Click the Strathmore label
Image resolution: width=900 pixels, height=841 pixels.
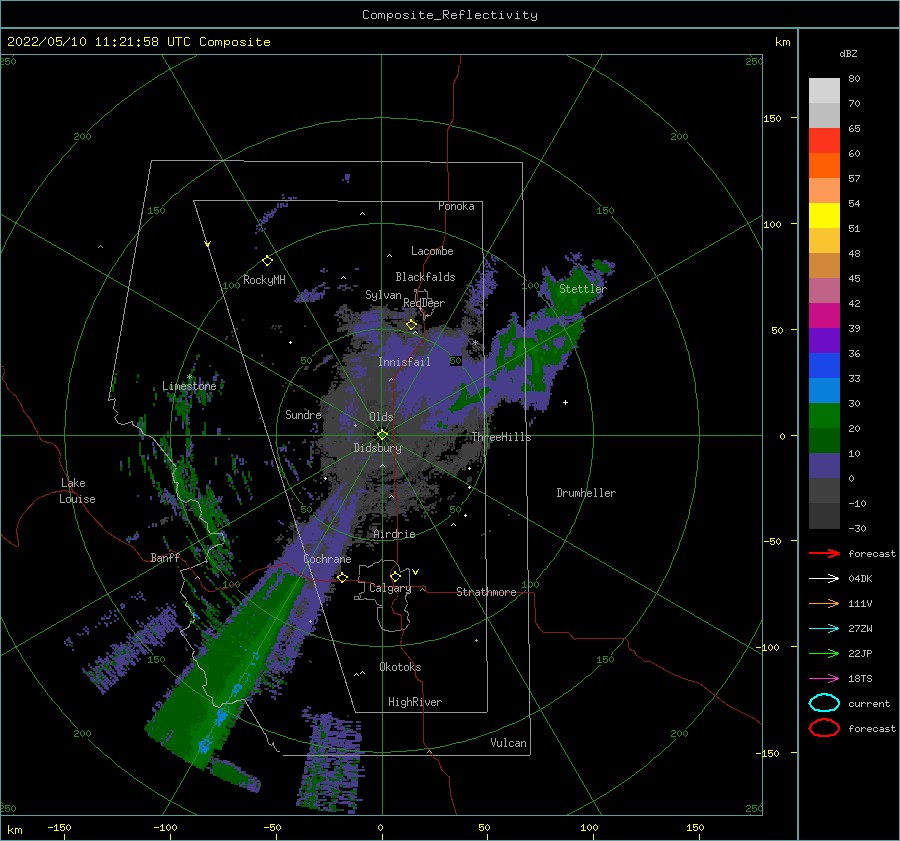[x=486, y=592]
